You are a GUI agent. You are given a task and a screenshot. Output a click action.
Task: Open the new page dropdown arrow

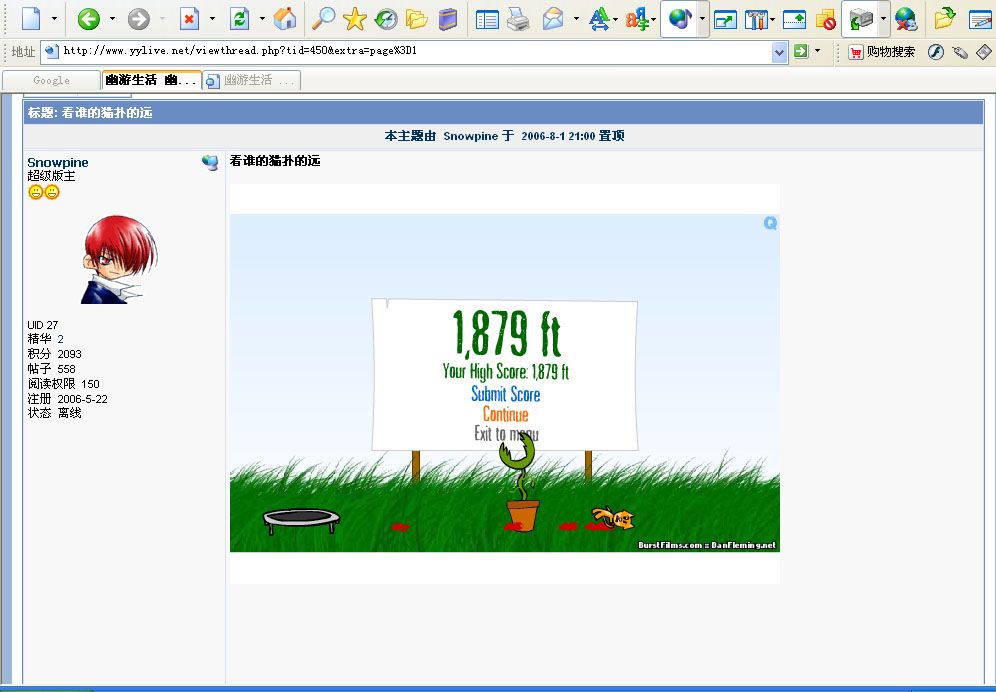tap(54, 18)
